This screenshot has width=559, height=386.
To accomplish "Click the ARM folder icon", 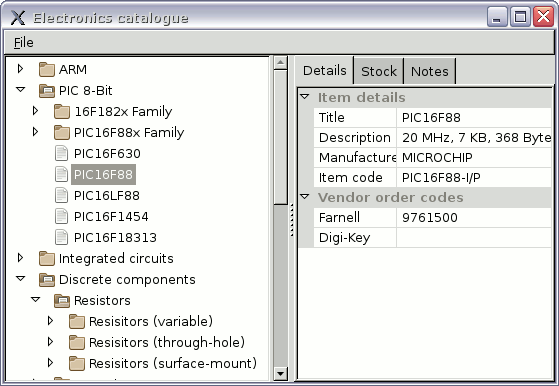I will pos(47,70).
